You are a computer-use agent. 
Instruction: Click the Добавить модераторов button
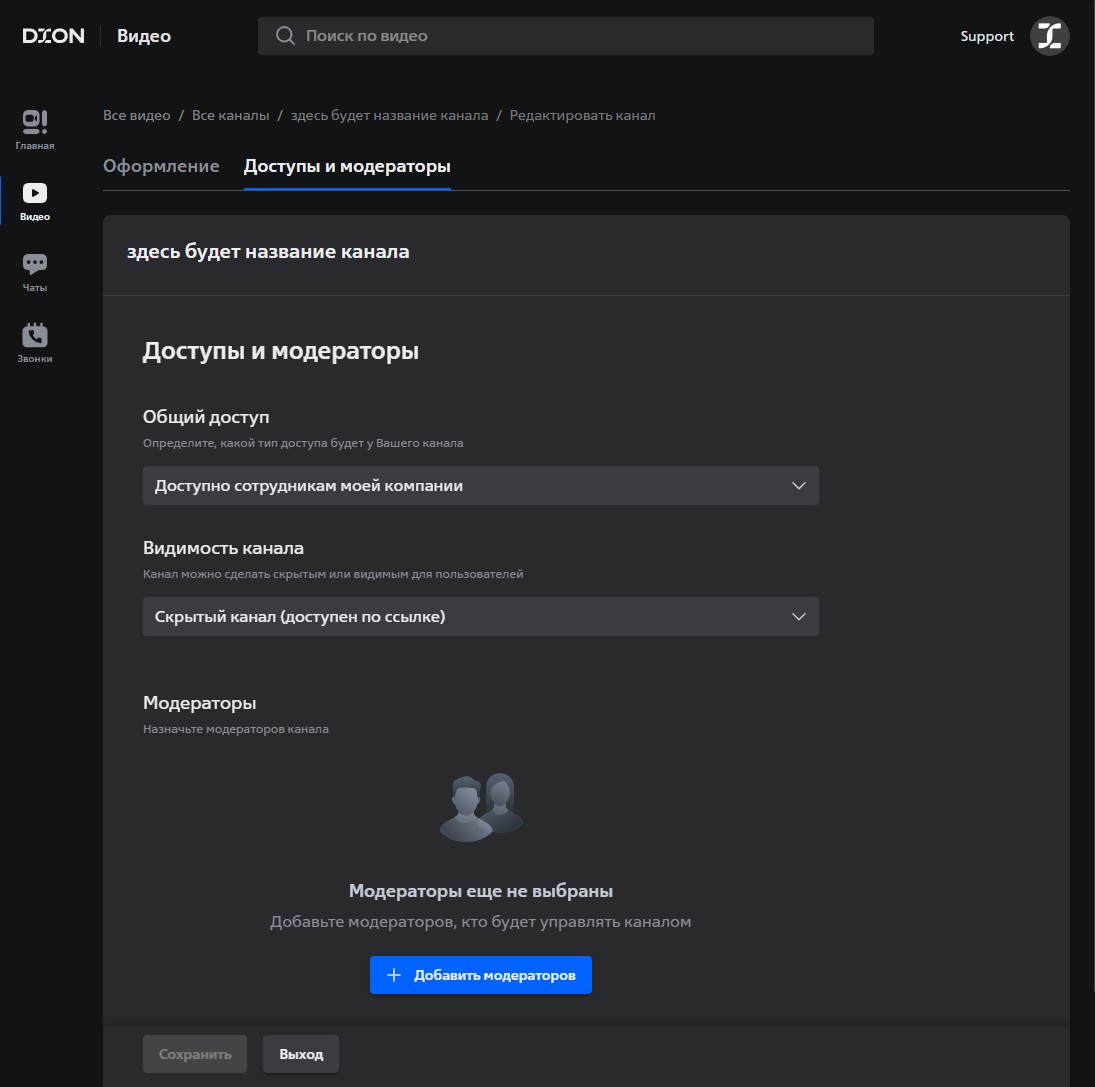pos(481,975)
